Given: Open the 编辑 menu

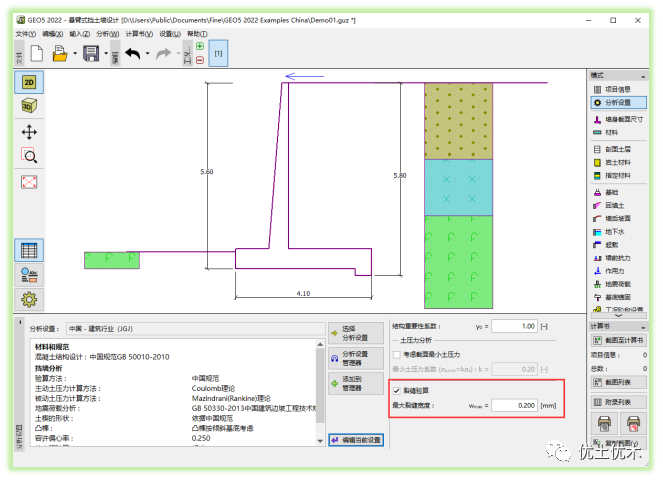Looking at the screenshot, I should point(52,34).
